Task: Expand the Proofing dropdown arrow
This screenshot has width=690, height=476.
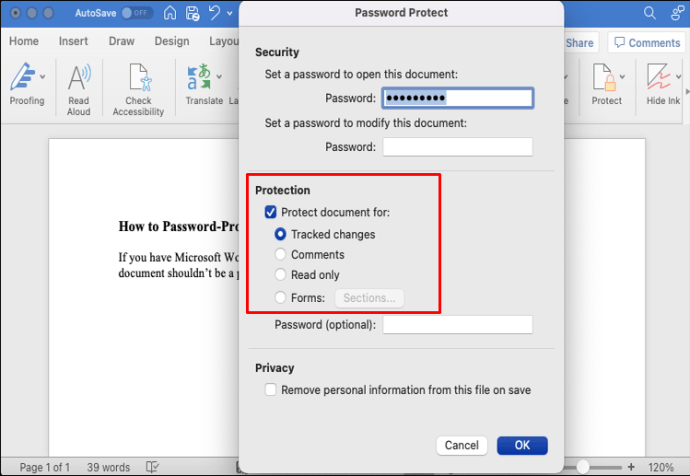Action: 43,76
